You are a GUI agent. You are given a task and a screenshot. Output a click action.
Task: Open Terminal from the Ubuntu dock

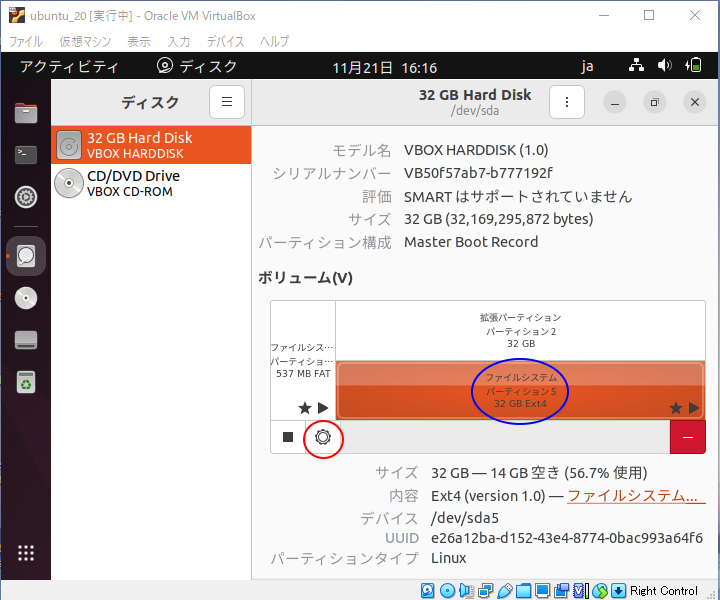(x=26, y=155)
